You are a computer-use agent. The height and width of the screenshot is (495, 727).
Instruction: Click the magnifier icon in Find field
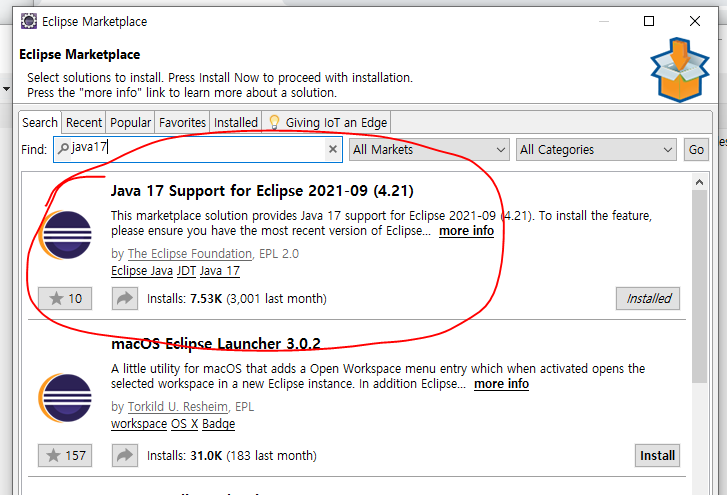[63, 149]
